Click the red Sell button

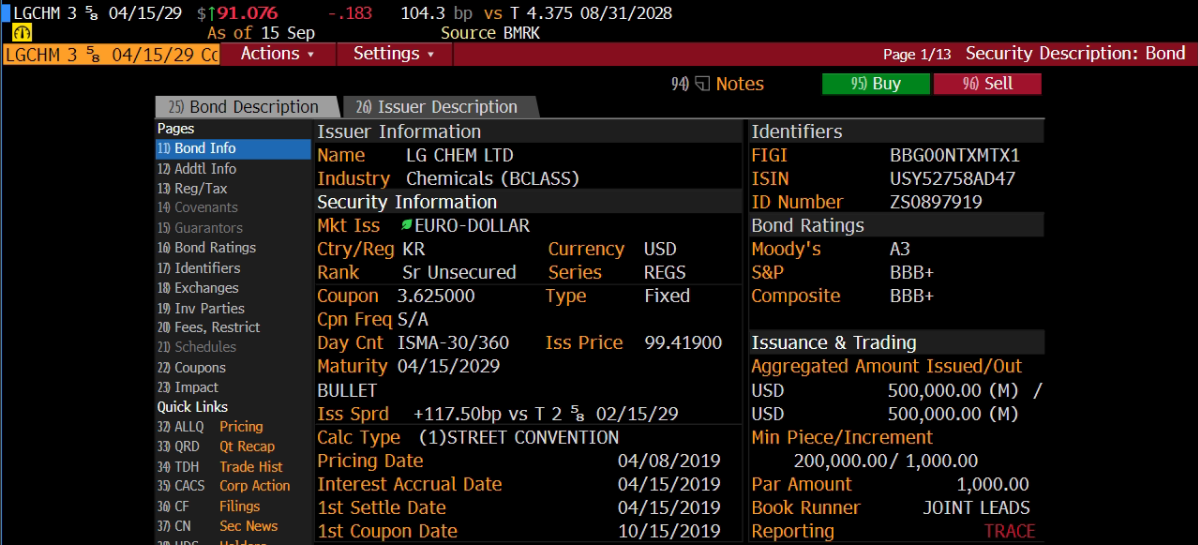tap(987, 84)
